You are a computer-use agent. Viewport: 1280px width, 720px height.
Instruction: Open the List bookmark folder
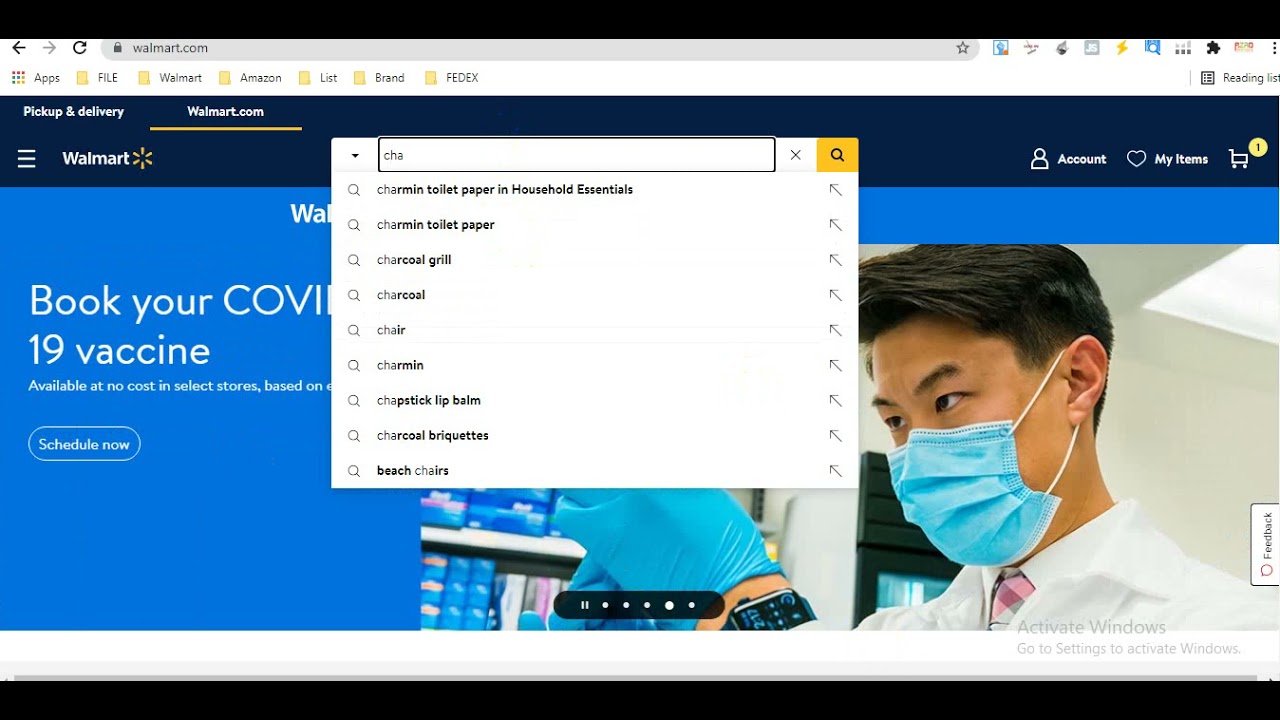(318, 77)
